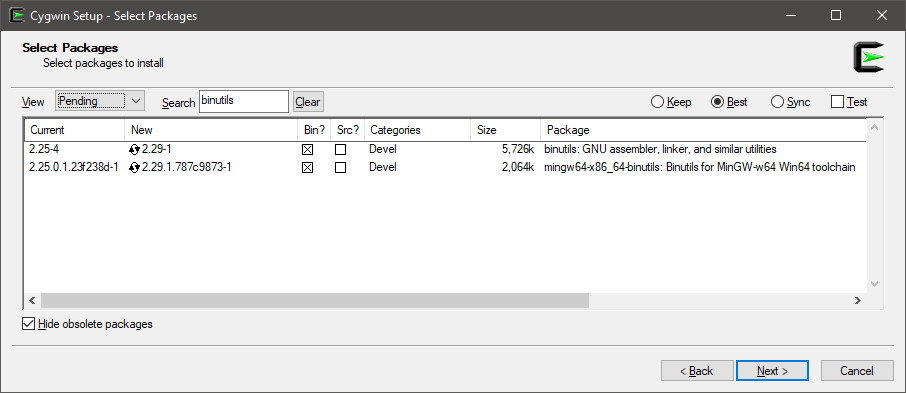Select the Keep radio button

657,102
